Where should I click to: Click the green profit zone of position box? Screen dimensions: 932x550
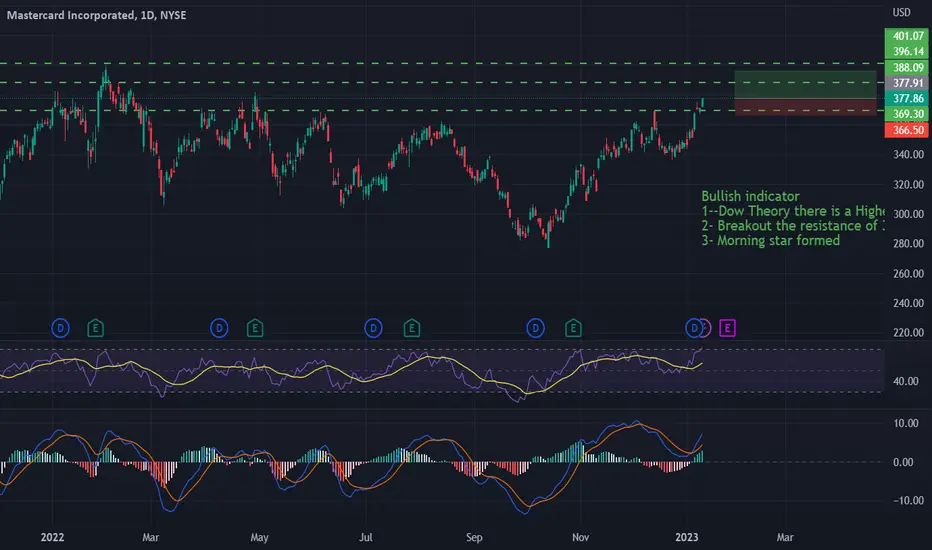coord(805,84)
